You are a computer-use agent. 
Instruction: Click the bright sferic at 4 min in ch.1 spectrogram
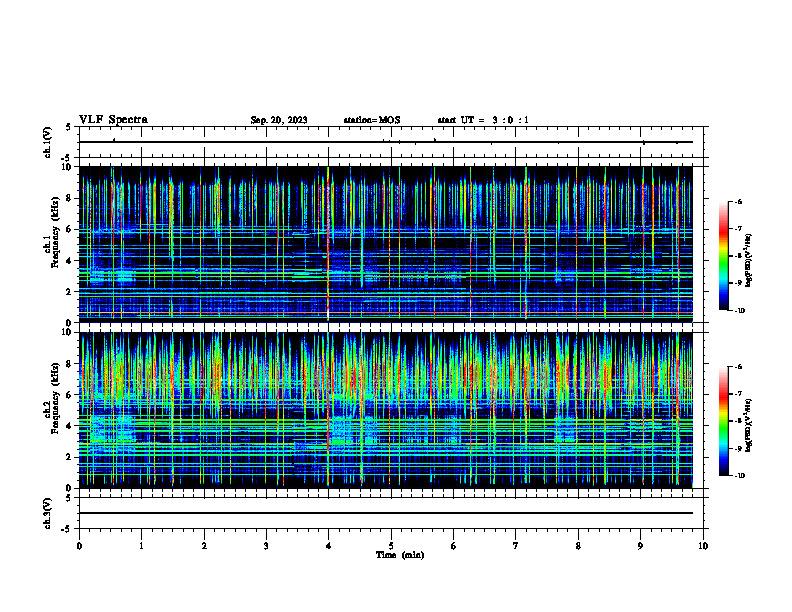pos(328,244)
